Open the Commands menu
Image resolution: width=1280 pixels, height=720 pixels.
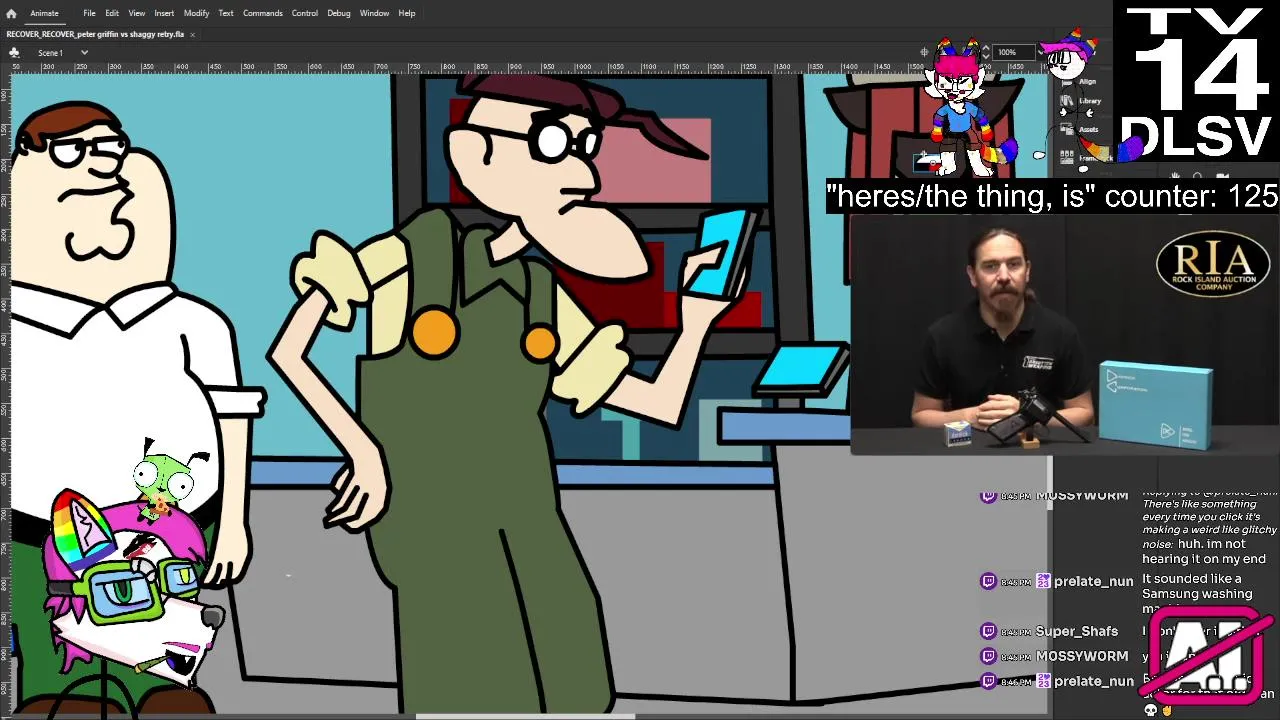(262, 13)
